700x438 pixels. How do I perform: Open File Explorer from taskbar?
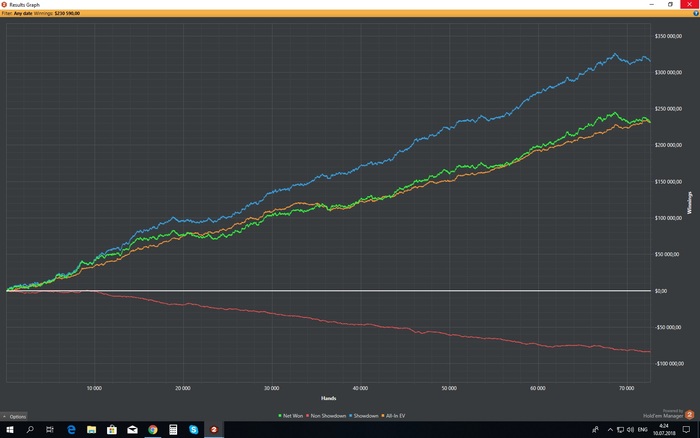coord(92,430)
